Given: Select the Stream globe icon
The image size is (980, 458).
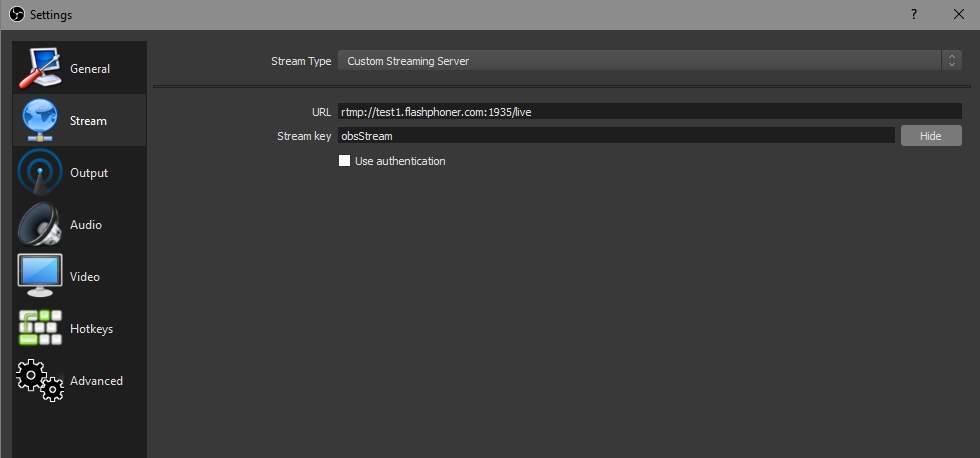Looking at the screenshot, I should (40, 120).
